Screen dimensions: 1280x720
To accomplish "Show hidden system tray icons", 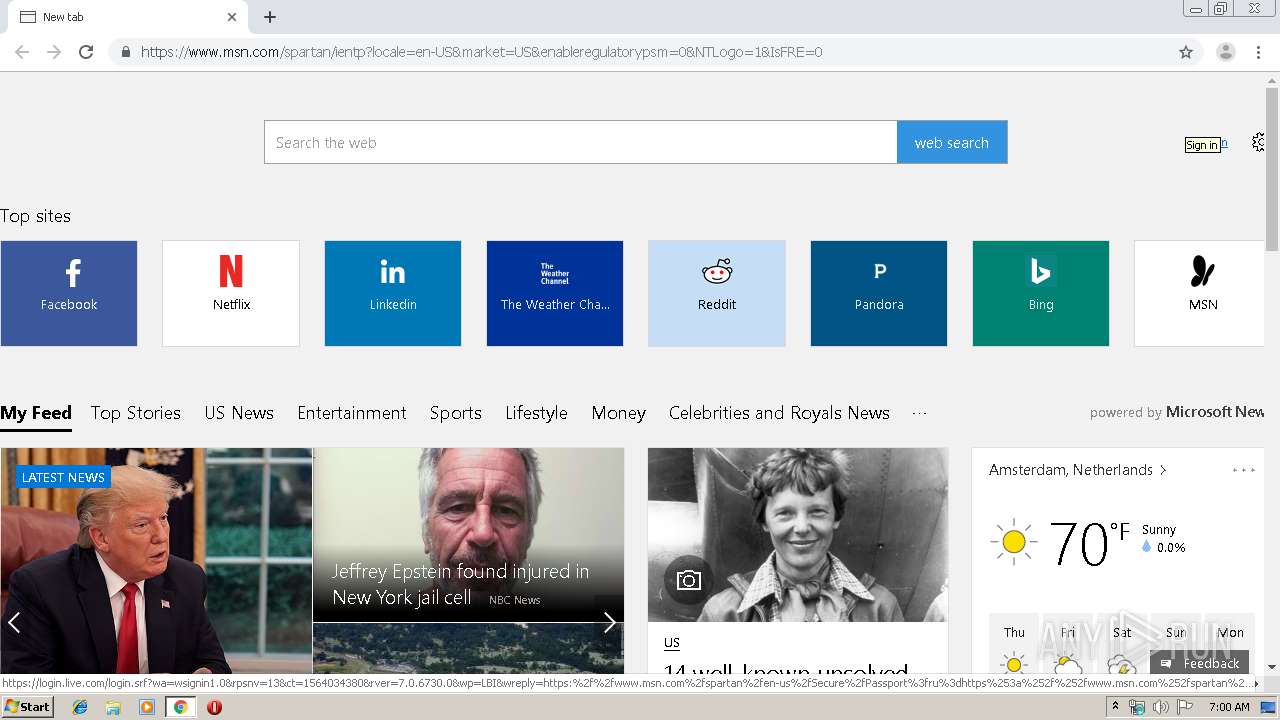I will coord(1115,707).
